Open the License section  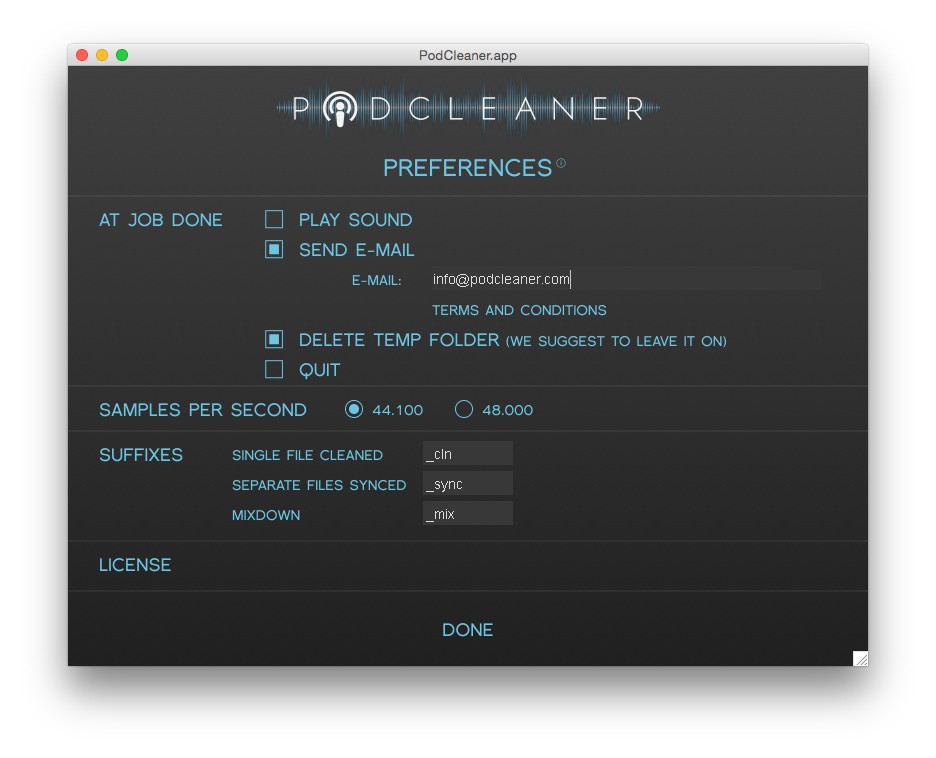pyautogui.click(x=135, y=565)
